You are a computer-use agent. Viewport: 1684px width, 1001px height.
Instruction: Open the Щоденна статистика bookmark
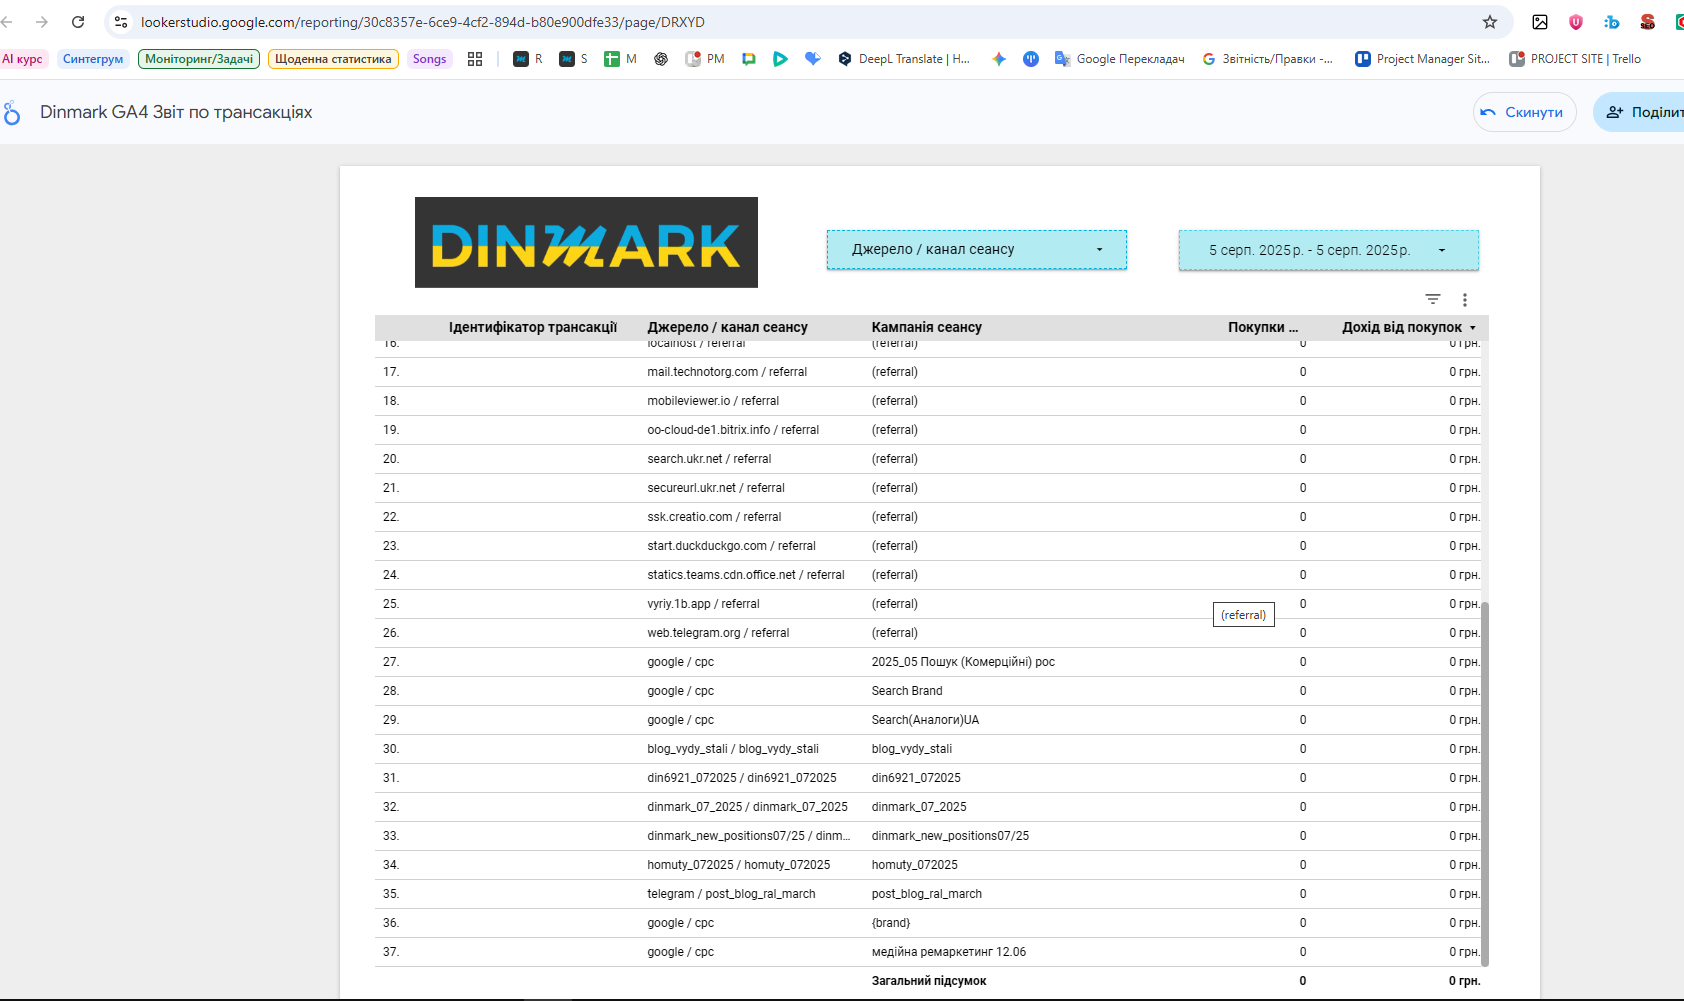click(333, 59)
